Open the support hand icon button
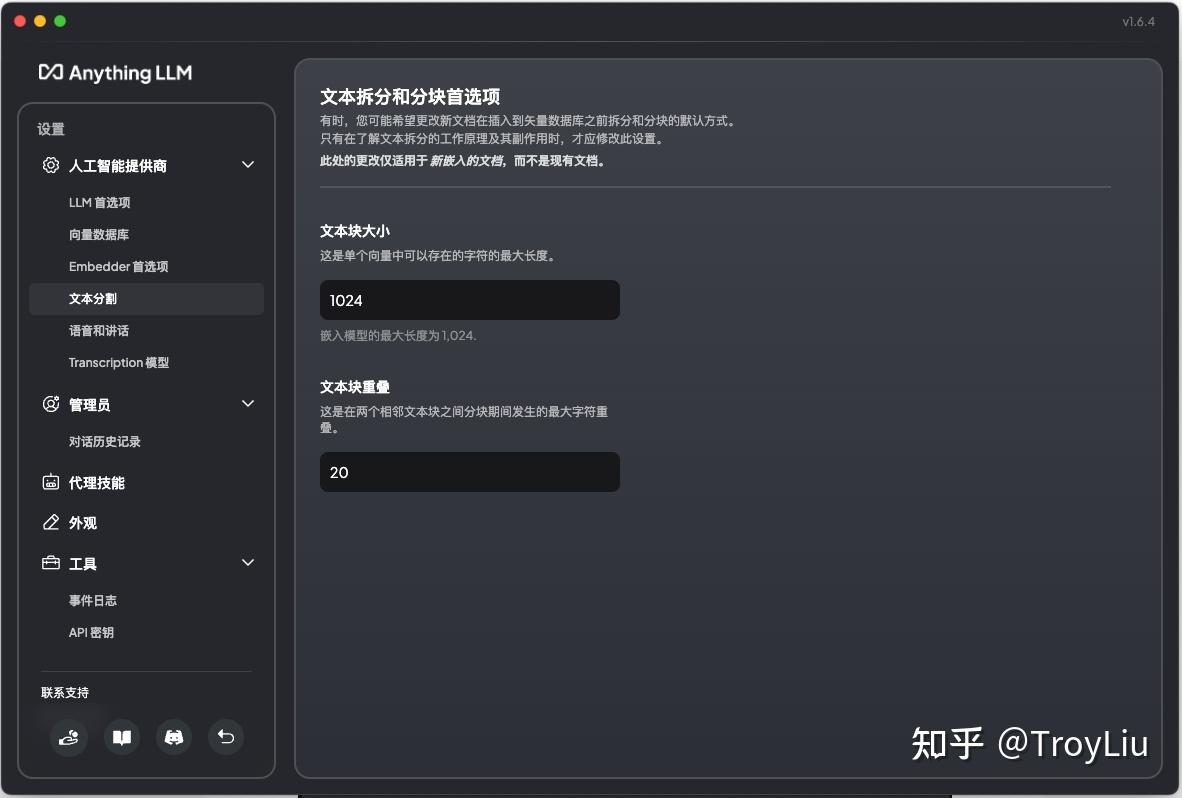The height and width of the screenshot is (798, 1182). [x=69, y=737]
